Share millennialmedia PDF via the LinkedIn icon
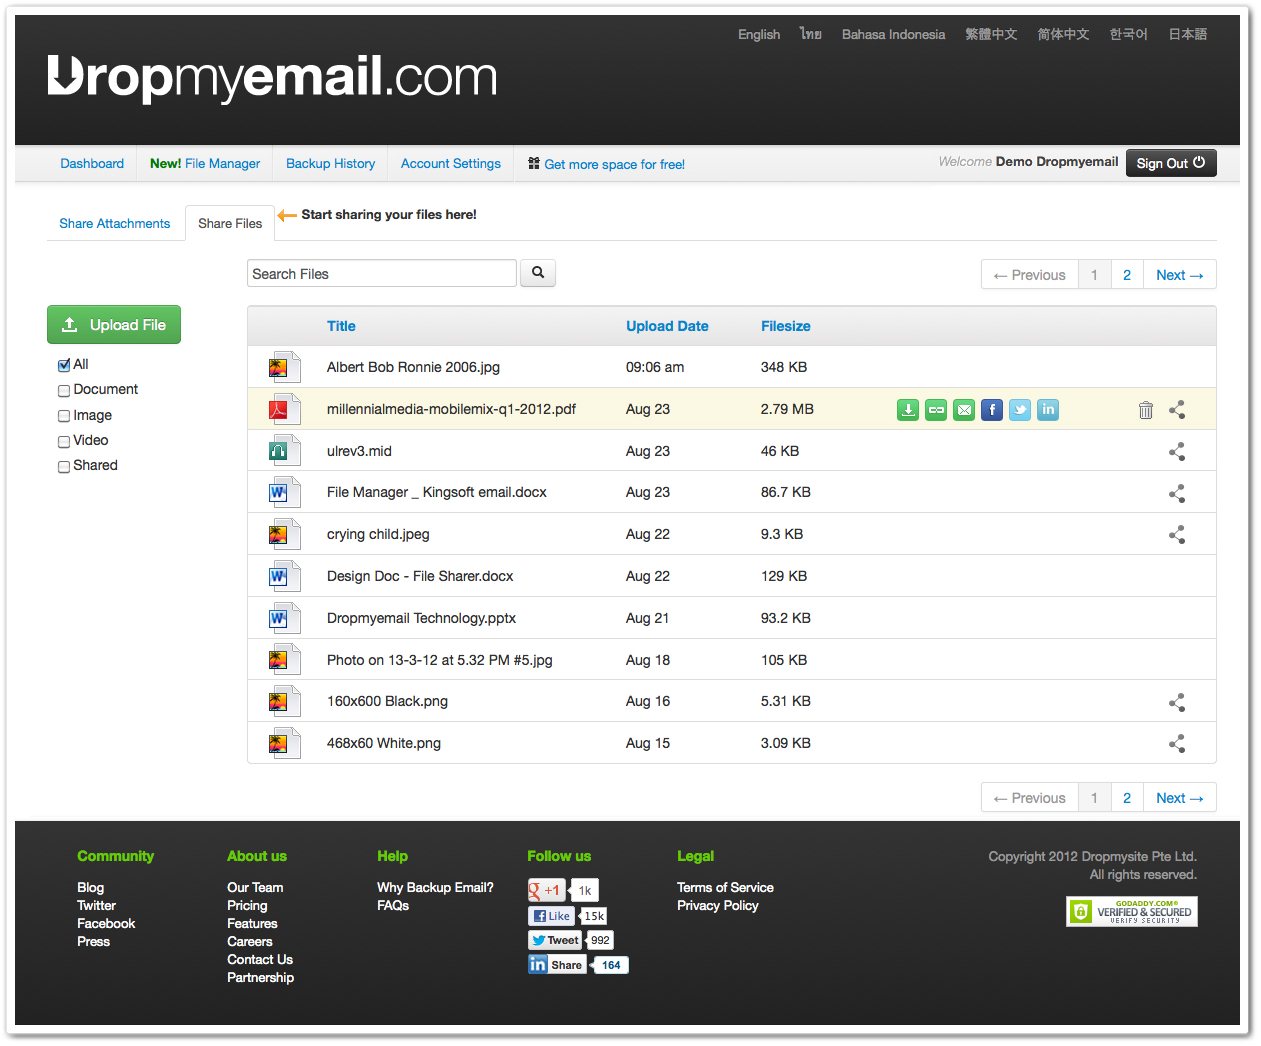 point(1048,410)
